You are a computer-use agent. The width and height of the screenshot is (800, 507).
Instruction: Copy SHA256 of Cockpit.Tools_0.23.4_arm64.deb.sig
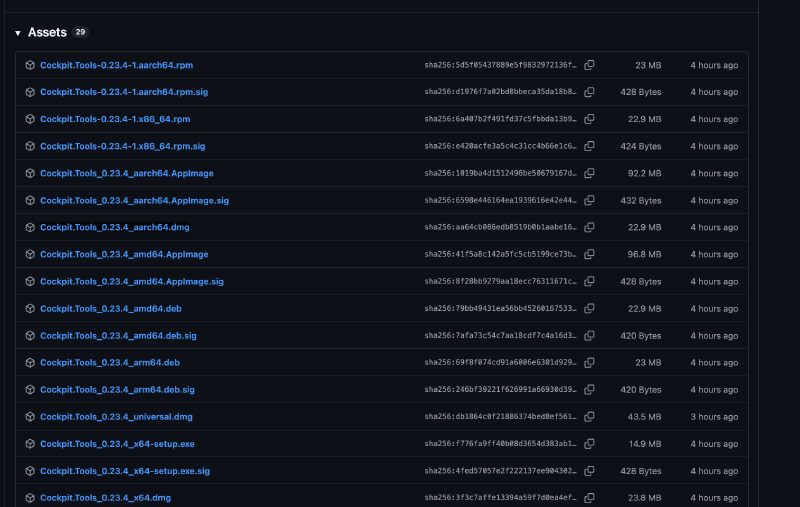pyautogui.click(x=589, y=389)
